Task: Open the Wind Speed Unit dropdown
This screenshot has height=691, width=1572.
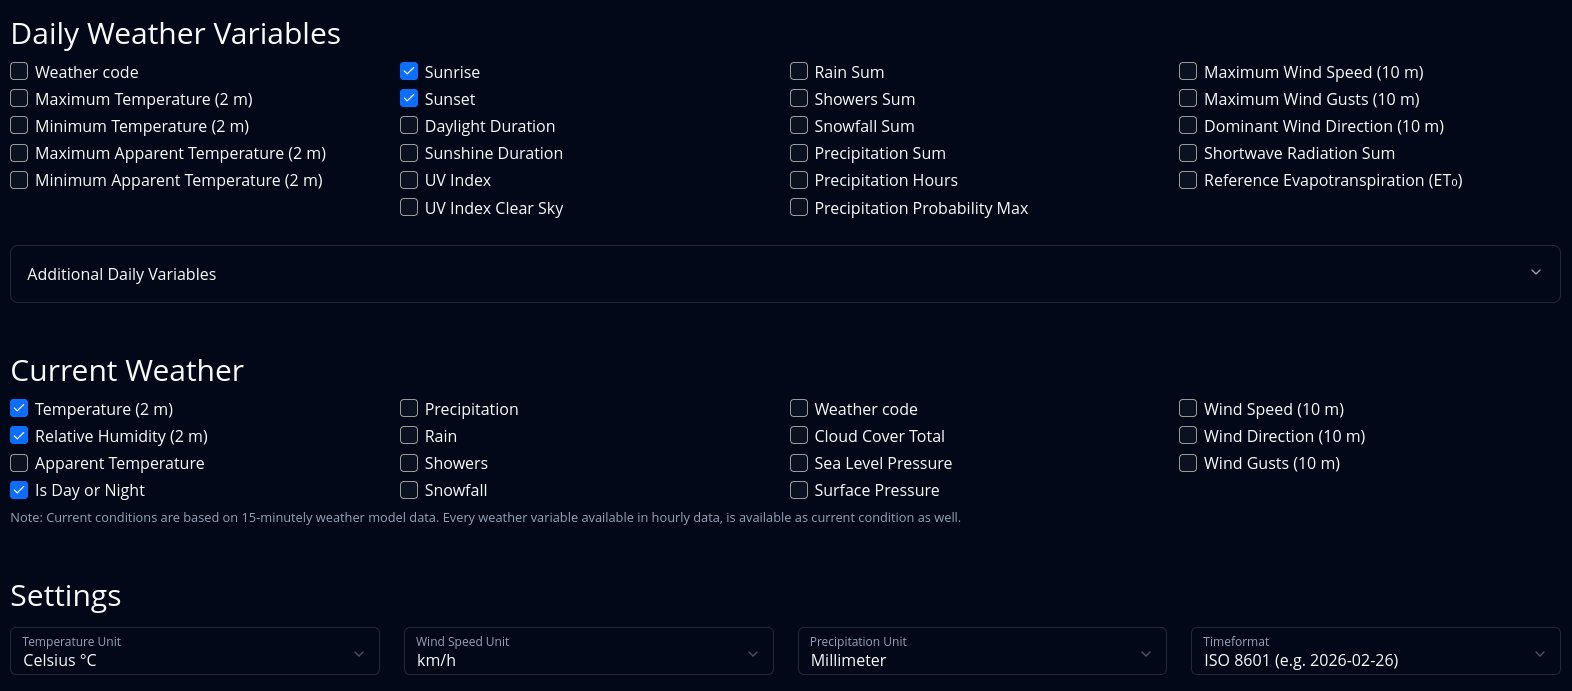Action: (x=588, y=652)
